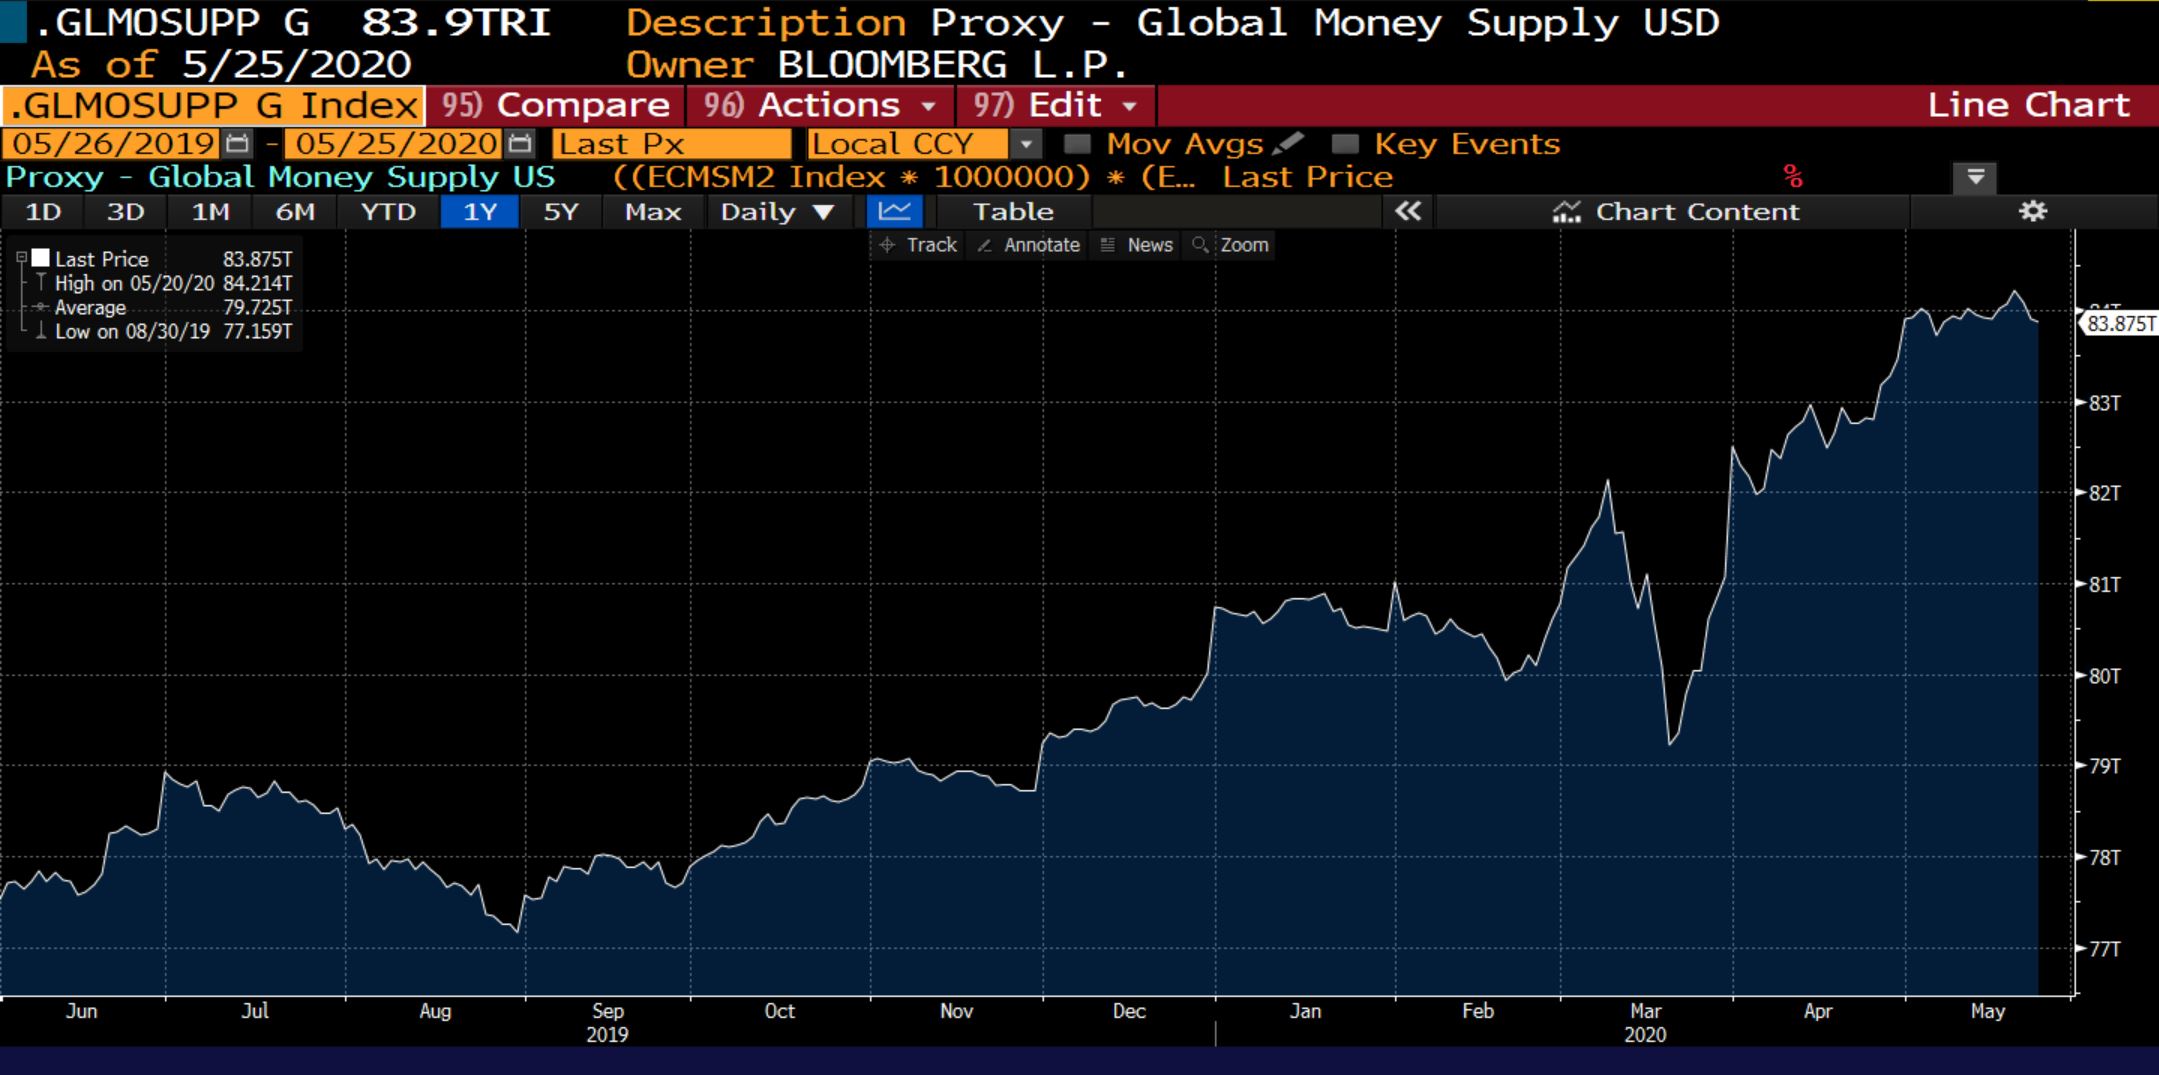Image resolution: width=2159 pixels, height=1075 pixels.
Task: Open the end date calendar picker icon
Action: (x=520, y=144)
